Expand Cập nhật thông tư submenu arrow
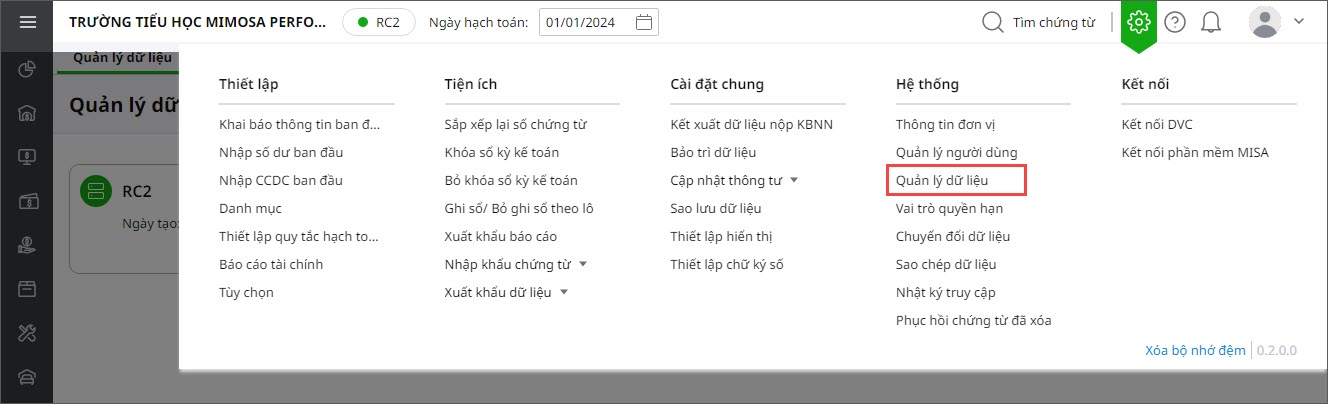This screenshot has width=1328, height=404. (x=794, y=181)
